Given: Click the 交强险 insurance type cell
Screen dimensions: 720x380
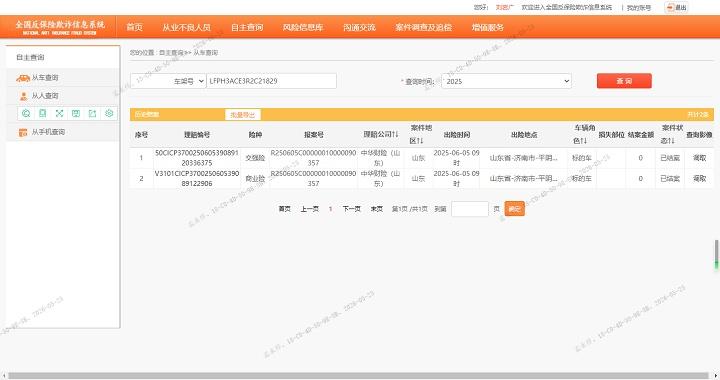Looking at the screenshot, I should pos(255,158).
